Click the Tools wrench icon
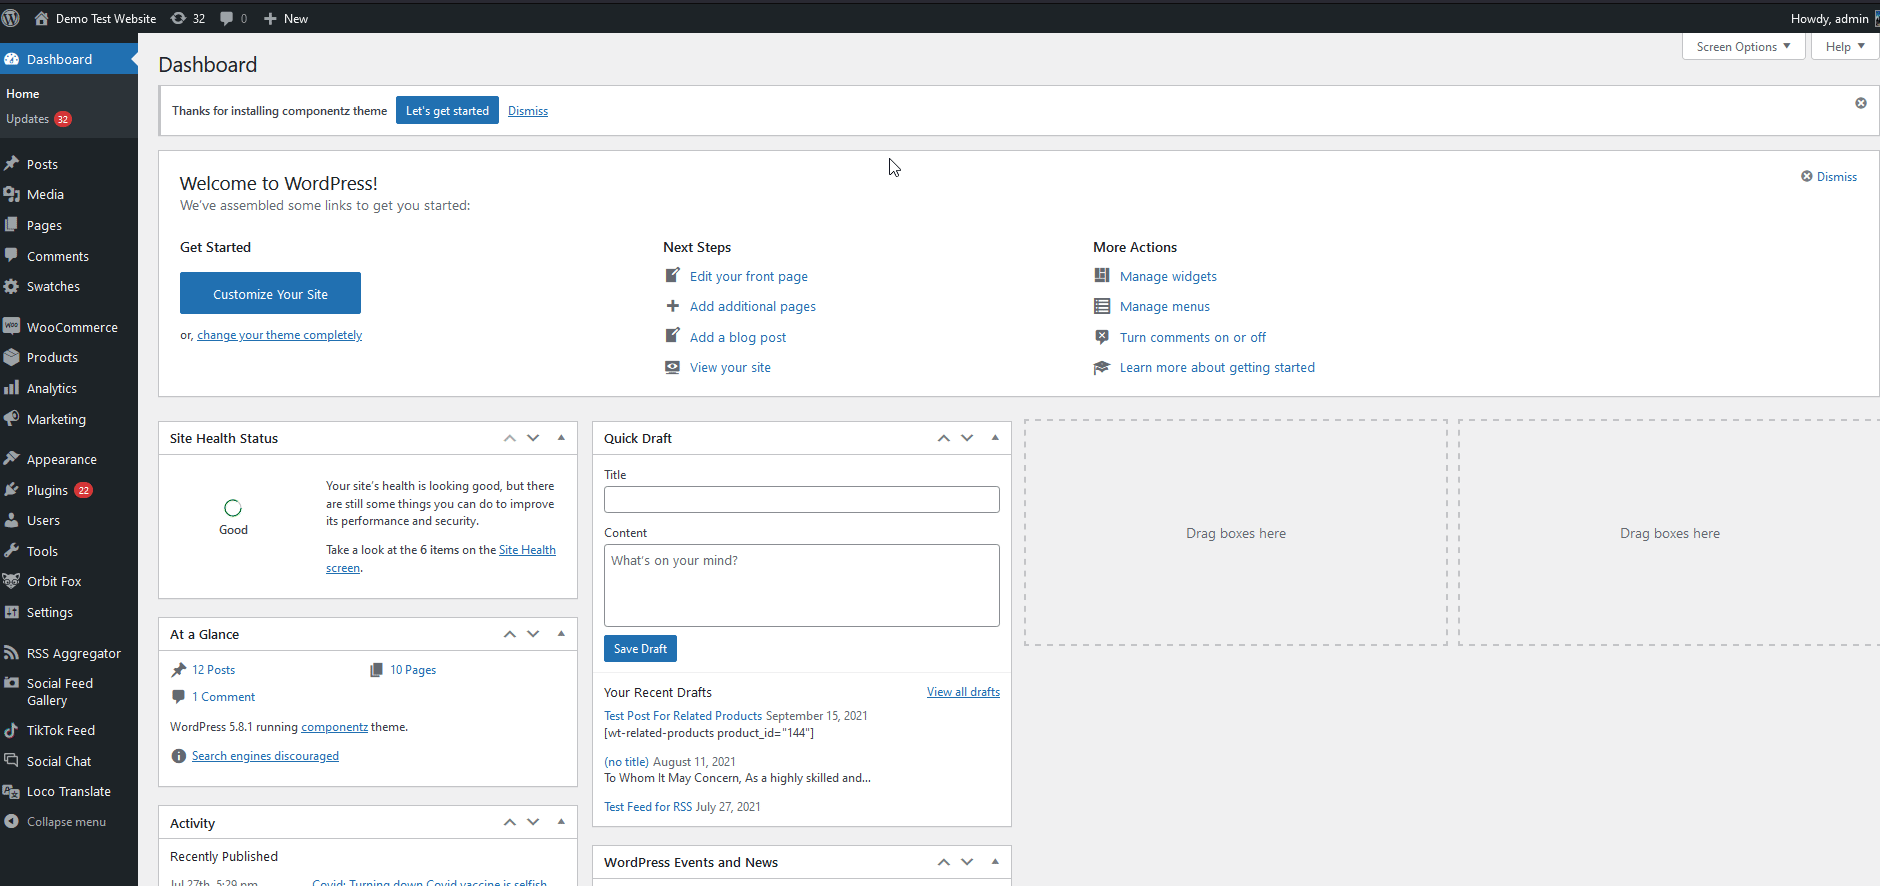This screenshot has height=886, width=1880. 12,551
